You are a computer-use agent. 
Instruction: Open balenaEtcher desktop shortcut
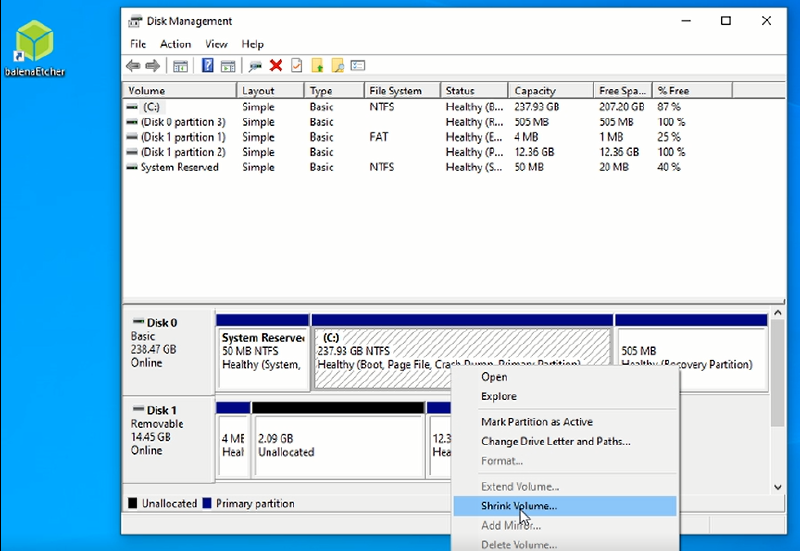[34, 47]
